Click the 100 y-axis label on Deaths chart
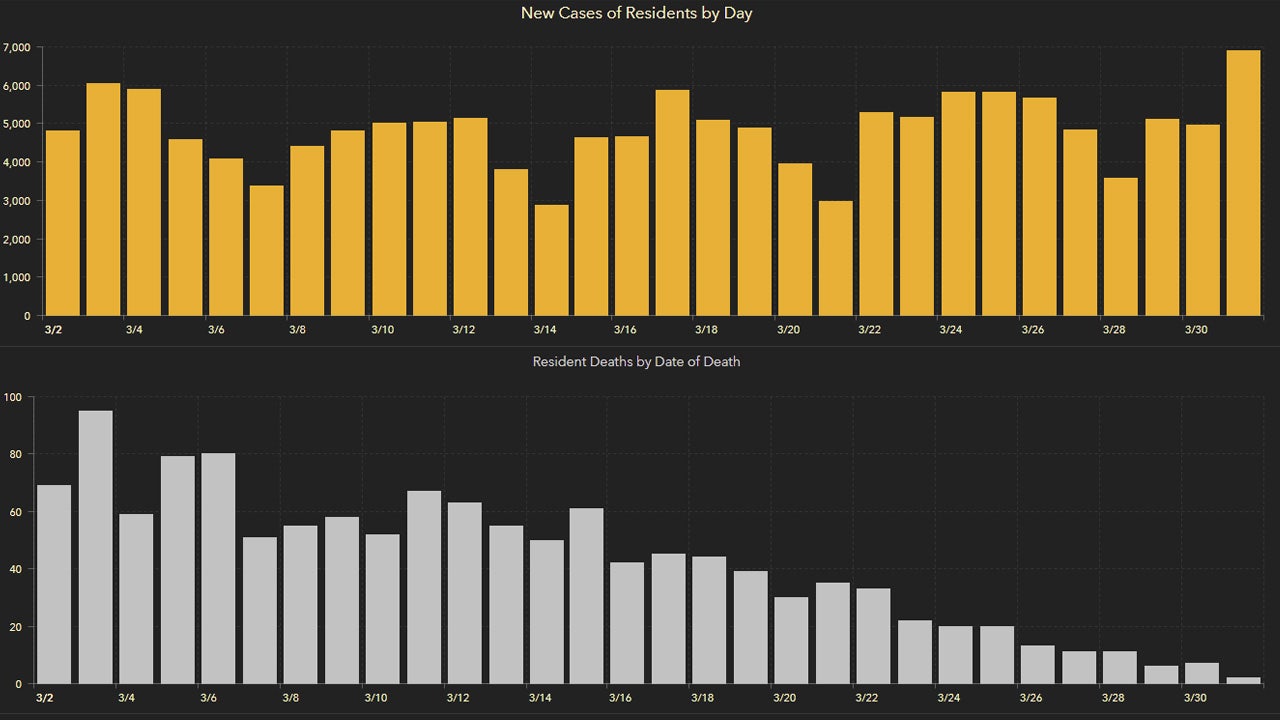The width and height of the screenshot is (1280, 720). tap(13, 397)
